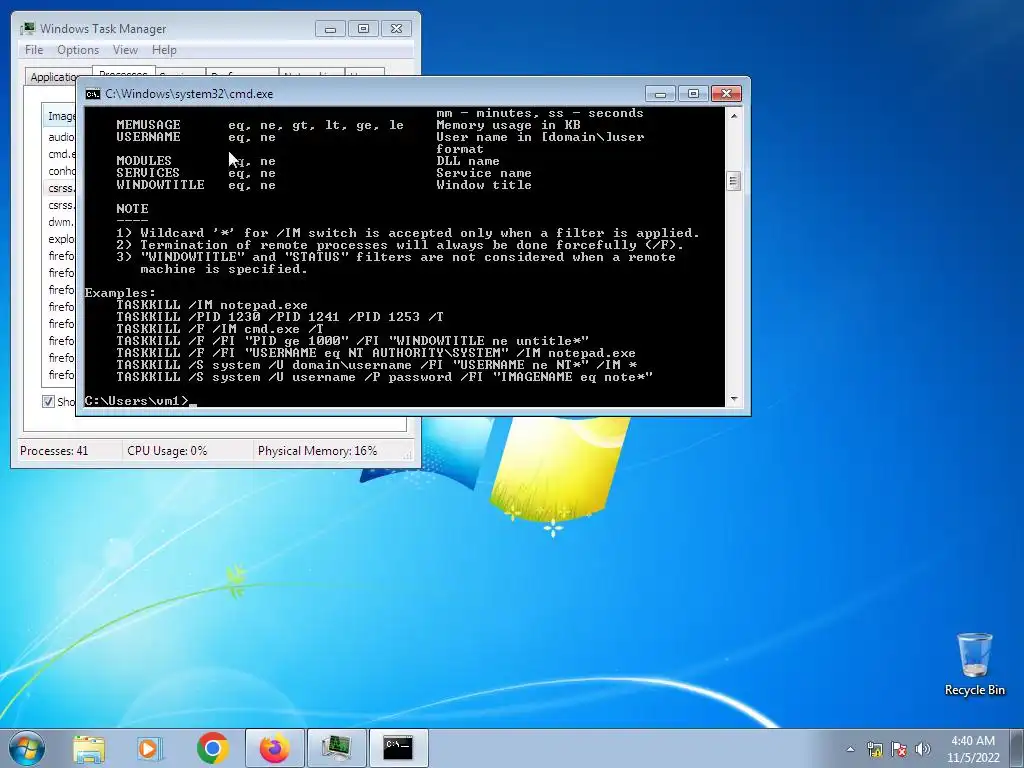The image size is (1024, 768).
Task: Click the 'Examples:' heading in cmd
Action: click(120, 293)
